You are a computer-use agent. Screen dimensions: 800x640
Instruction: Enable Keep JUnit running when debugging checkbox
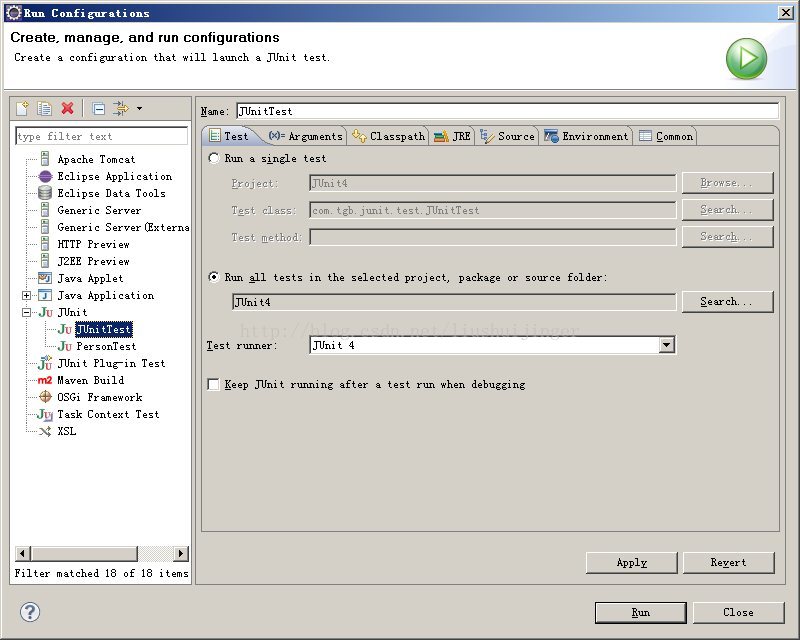[x=213, y=384]
